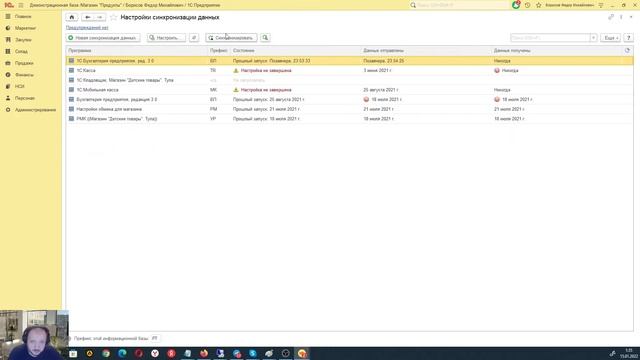Click warning icon in 1С Мобильная касса status

pos(236,89)
